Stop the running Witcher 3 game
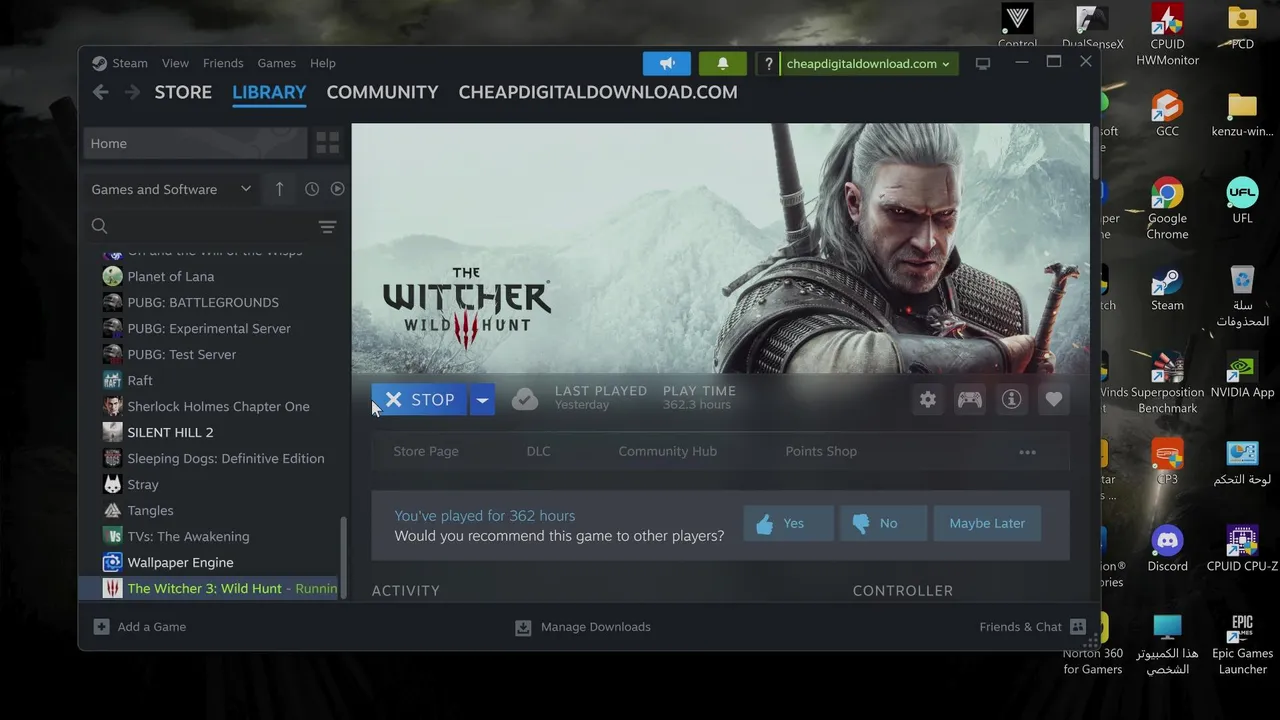Screen dimensions: 1280x720 pyautogui.click(x=420, y=400)
